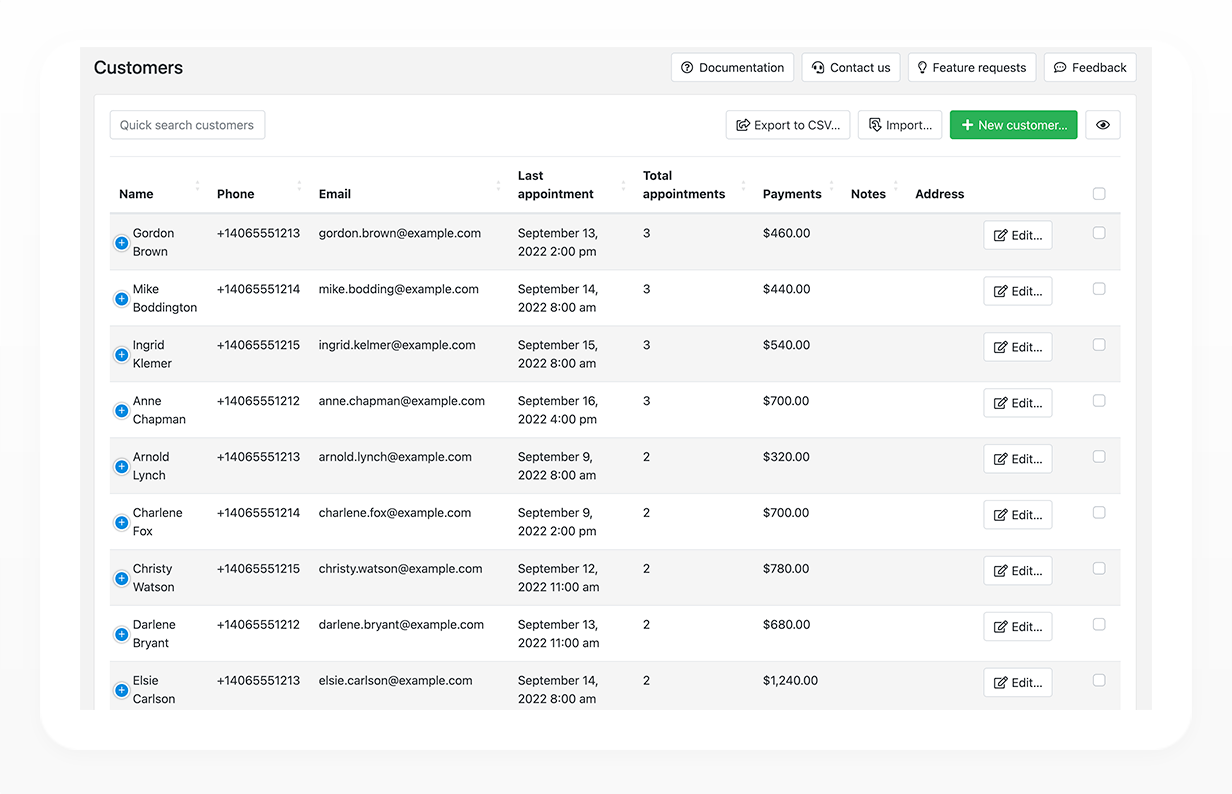Edit Ingrid Klemer's customer record

click(1018, 347)
